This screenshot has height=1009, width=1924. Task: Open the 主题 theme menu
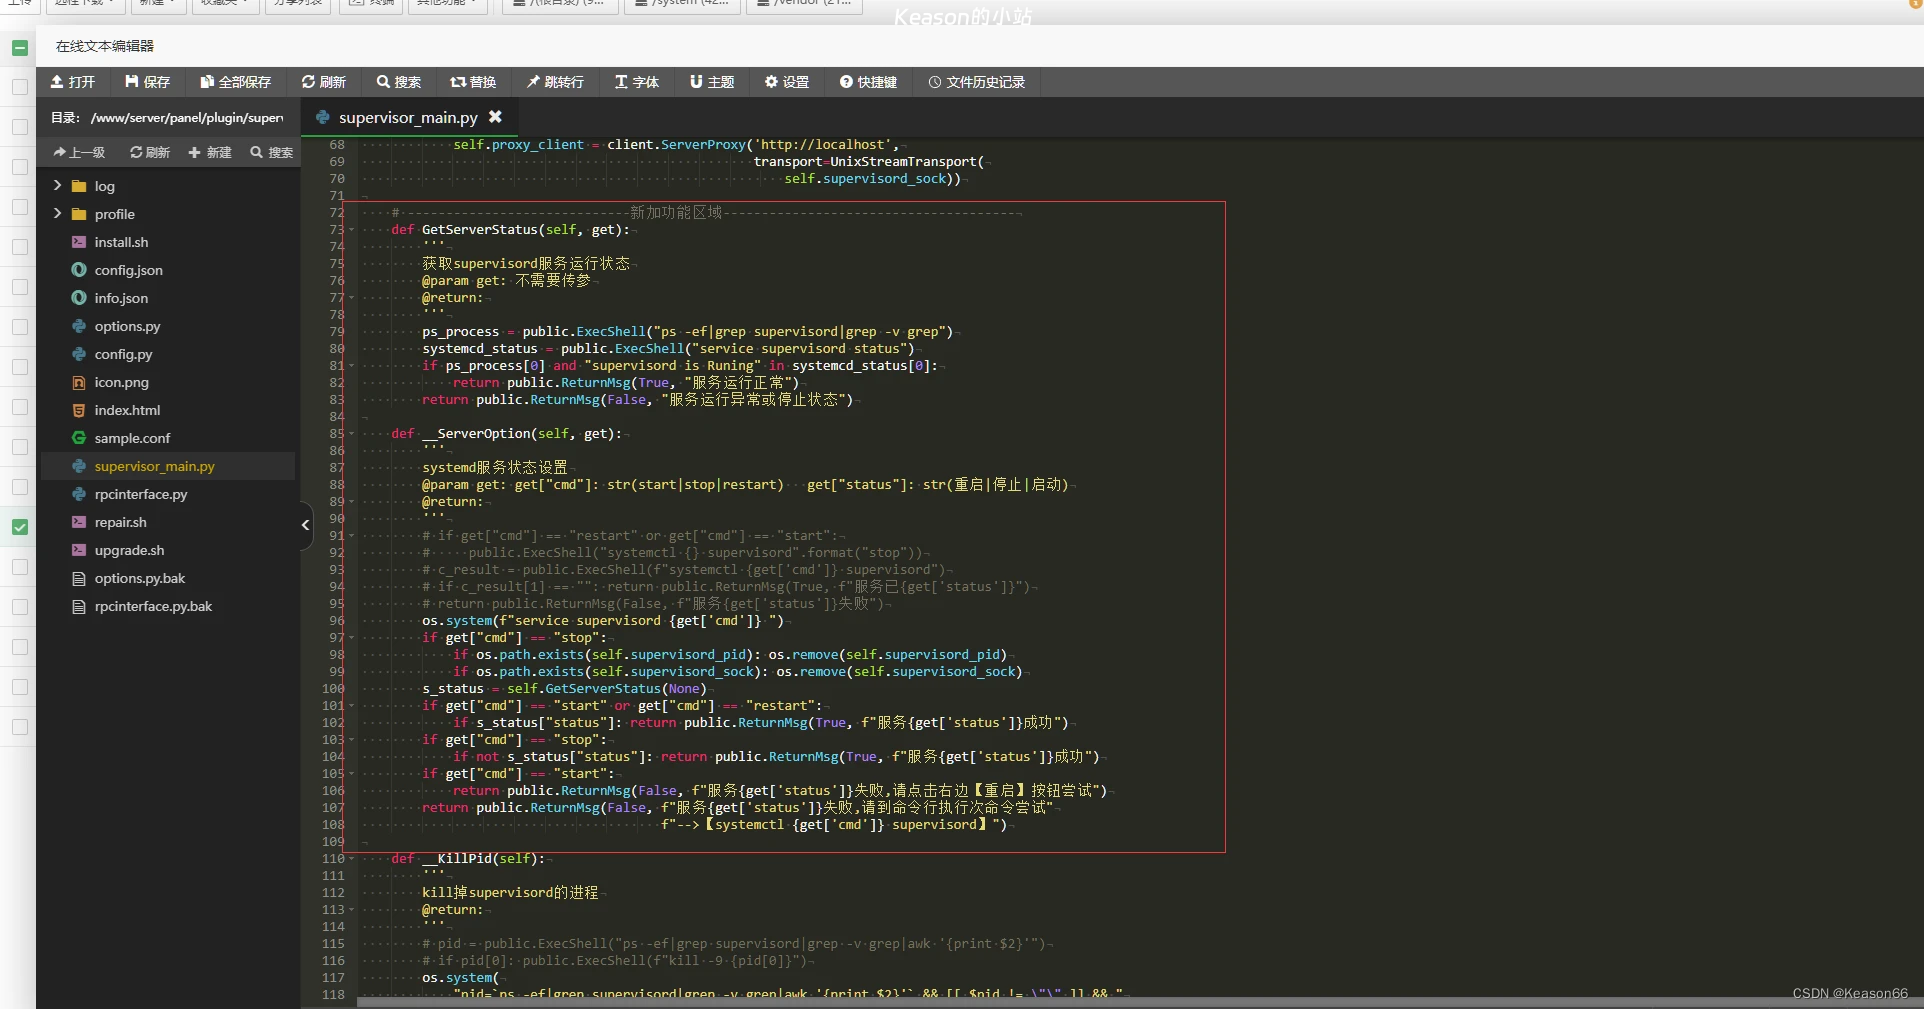coord(711,82)
